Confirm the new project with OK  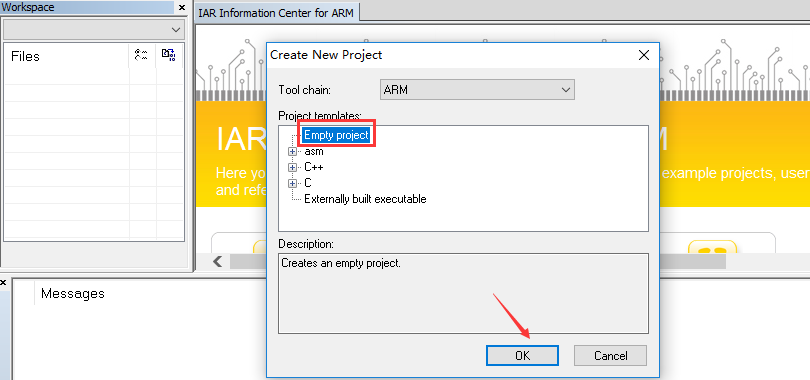[x=522, y=356]
